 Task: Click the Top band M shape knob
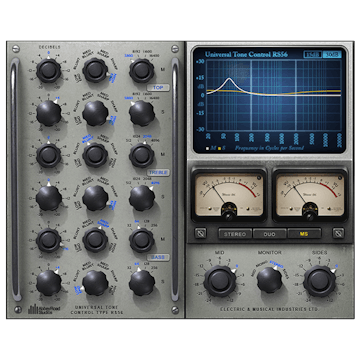click(x=95, y=70)
